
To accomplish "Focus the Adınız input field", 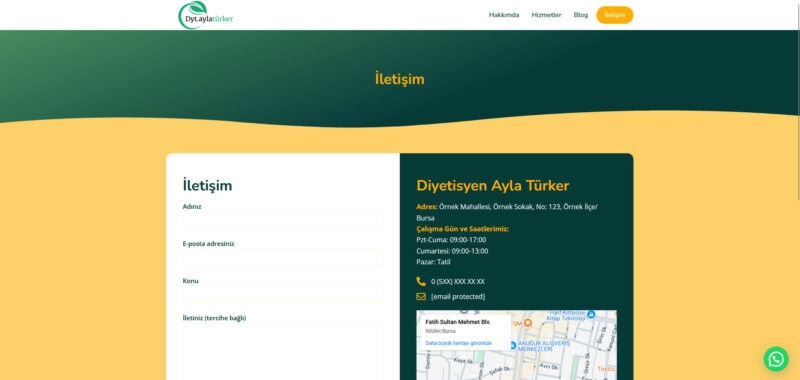I will click(x=282, y=220).
